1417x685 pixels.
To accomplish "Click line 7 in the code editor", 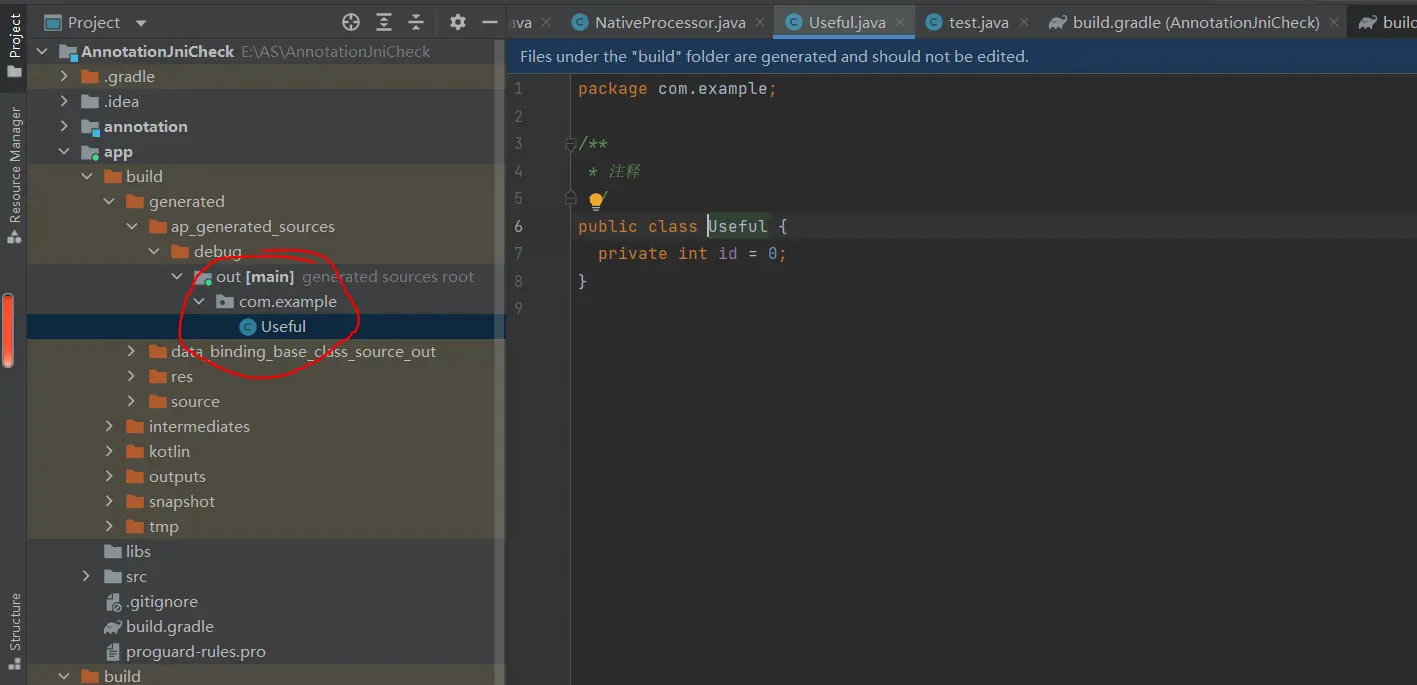I will (x=692, y=254).
